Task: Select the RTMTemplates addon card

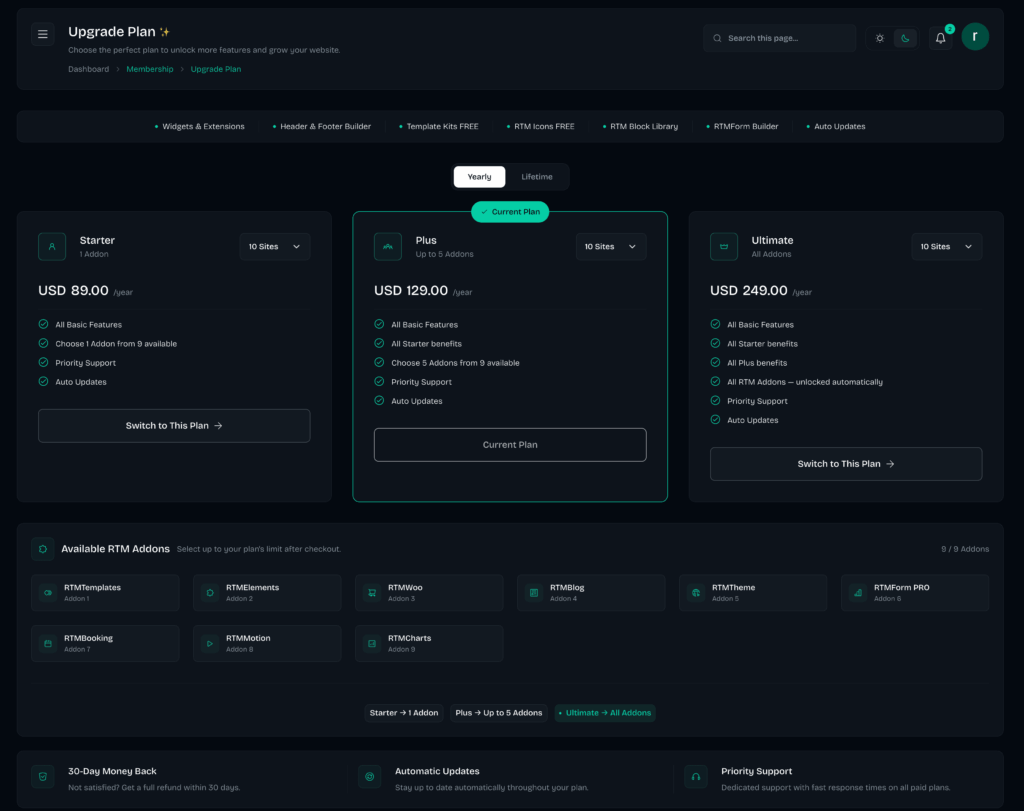Action: click(105, 592)
